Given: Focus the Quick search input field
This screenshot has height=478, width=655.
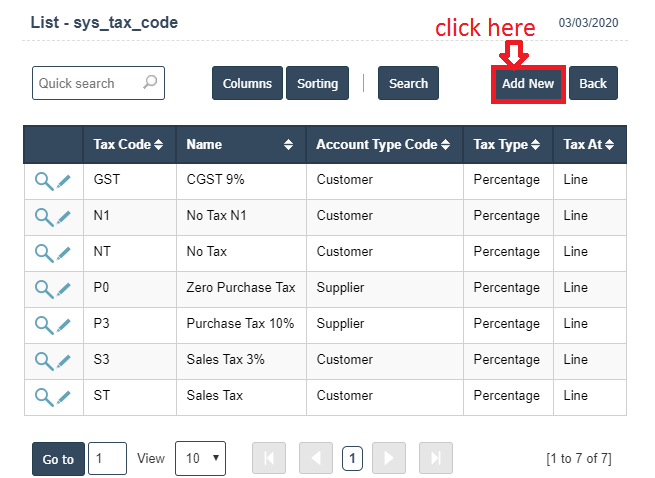Looking at the screenshot, I should click(88, 84).
